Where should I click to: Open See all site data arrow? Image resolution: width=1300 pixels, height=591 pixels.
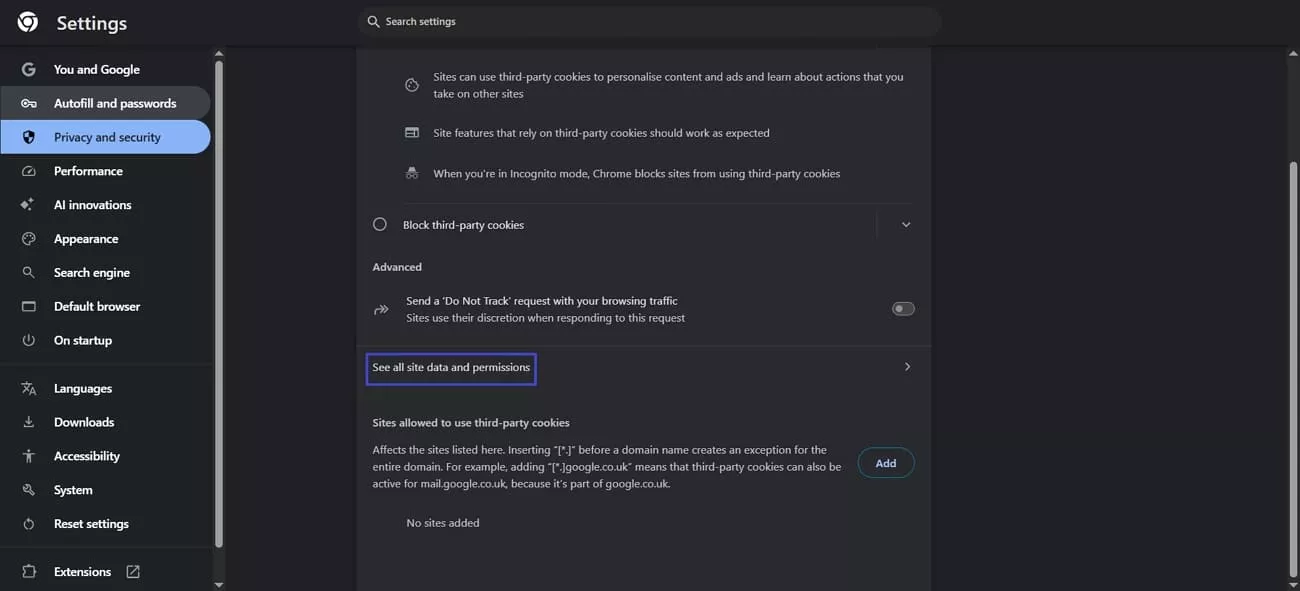pyautogui.click(x=907, y=367)
